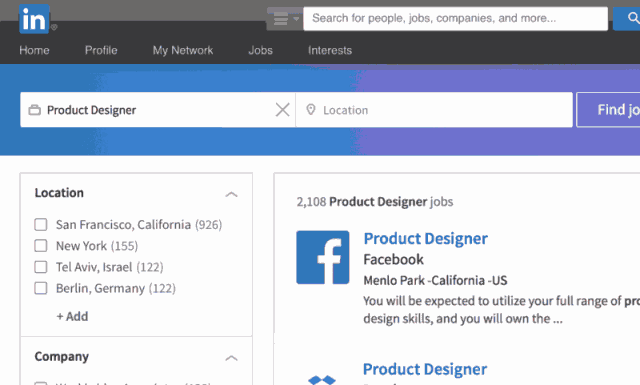Collapse the Company filter section
Image resolution: width=640 pixels, height=385 pixels.
tap(231, 358)
